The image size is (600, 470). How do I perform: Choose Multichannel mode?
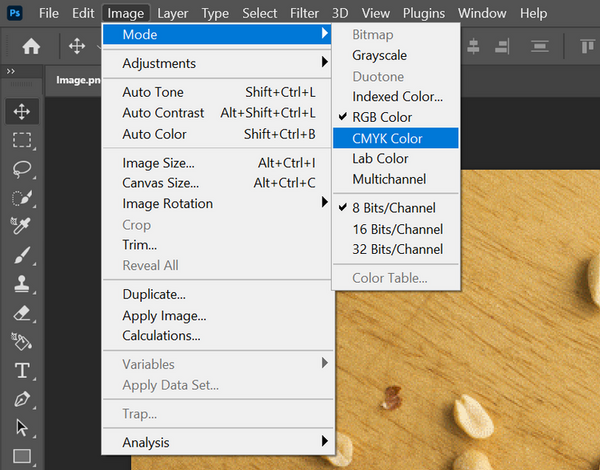coord(396,179)
